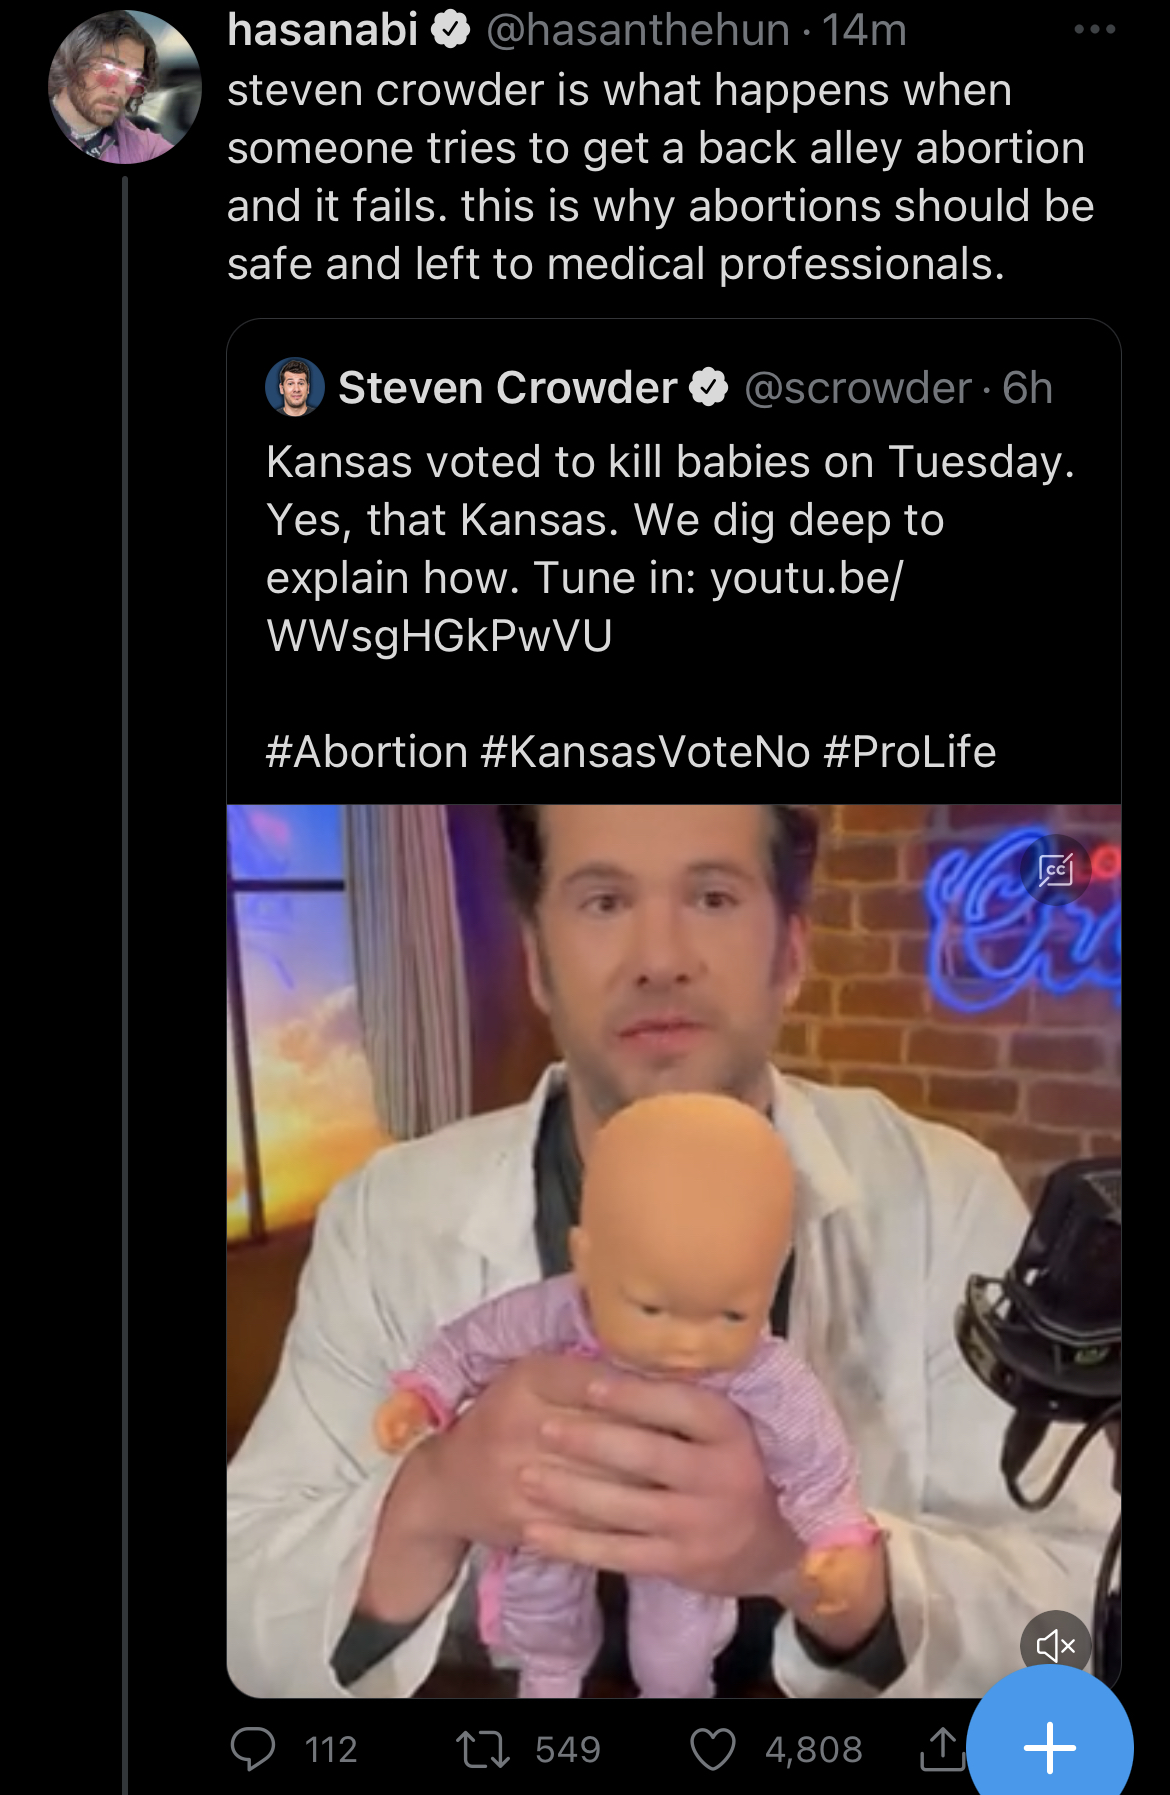Compose a new tweet with plus button
Viewport: 1170px width, 1795px height.
(1050, 1748)
